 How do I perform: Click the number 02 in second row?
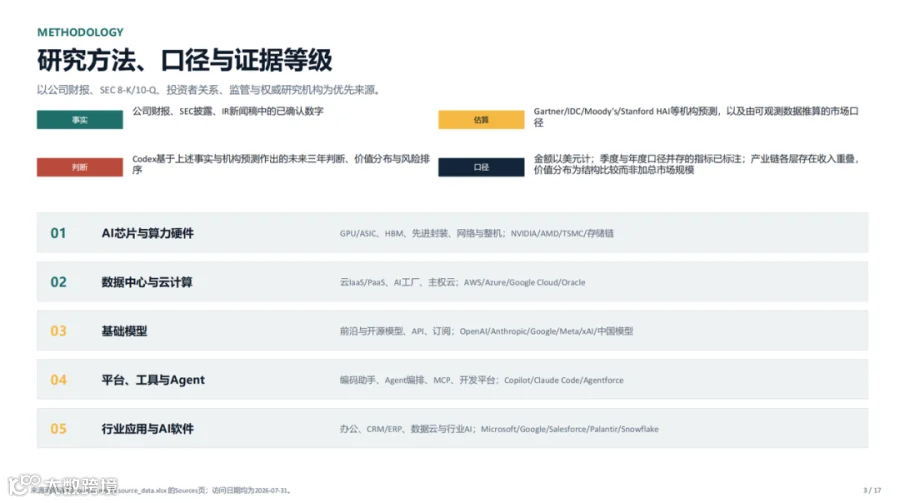(x=59, y=282)
